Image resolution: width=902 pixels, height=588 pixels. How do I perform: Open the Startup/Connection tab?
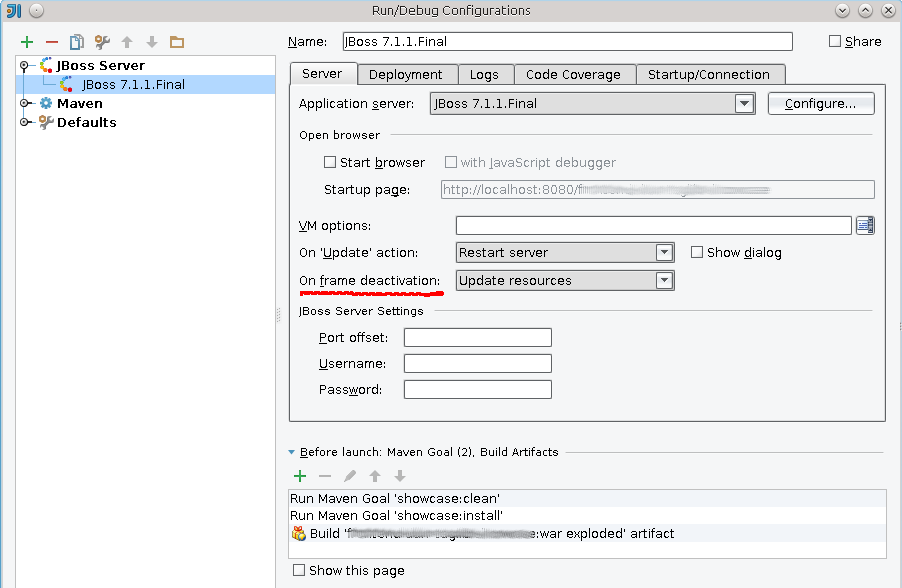pos(709,74)
